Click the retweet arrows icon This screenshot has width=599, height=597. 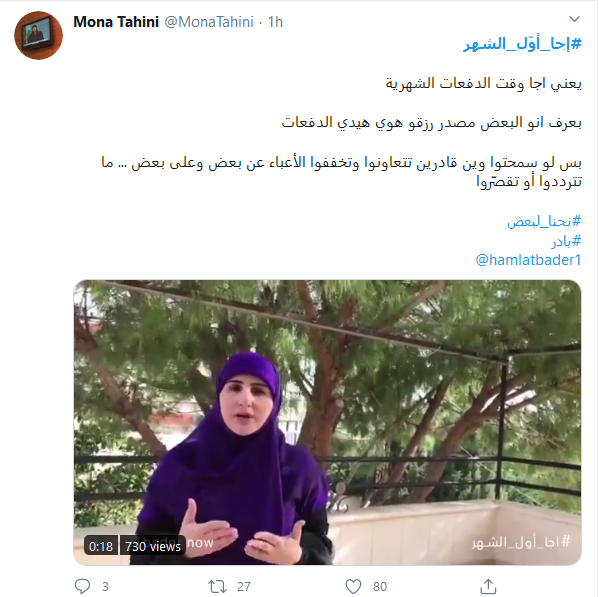pyautogui.click(x=217, y=586)
